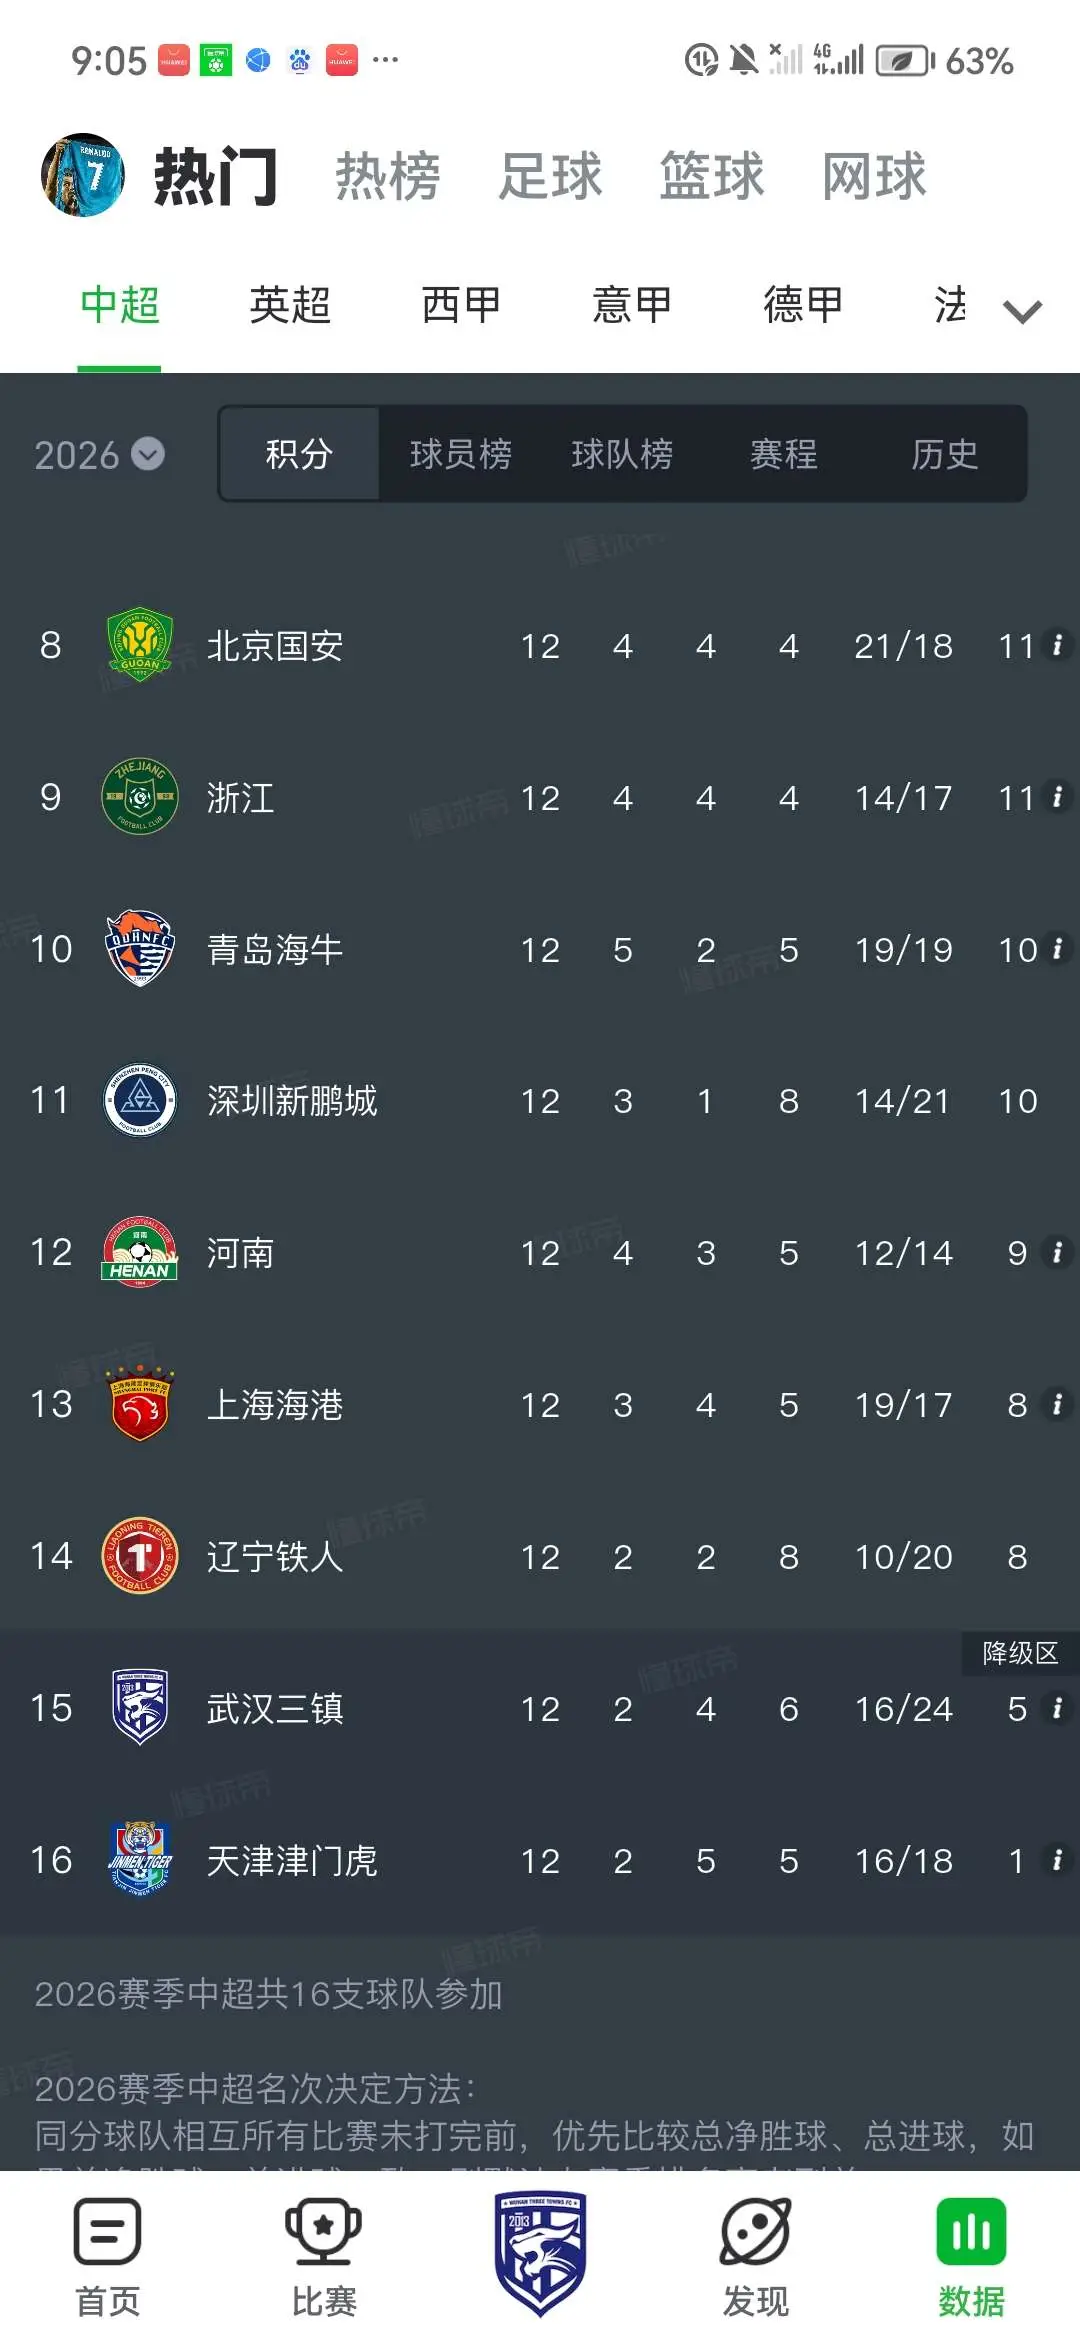Select the 历史 segment

[944, 454]
